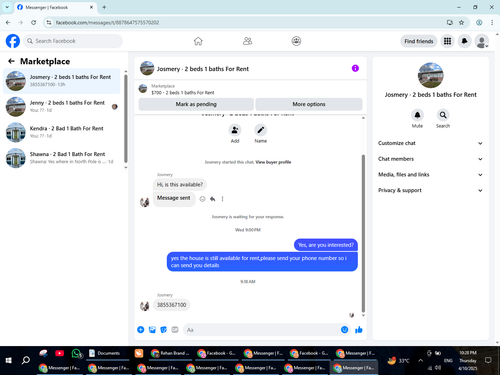Switch to Rehan Brand Chrome taskbar window
This screenshot has width=500, height=375.
tap(170, 353)
